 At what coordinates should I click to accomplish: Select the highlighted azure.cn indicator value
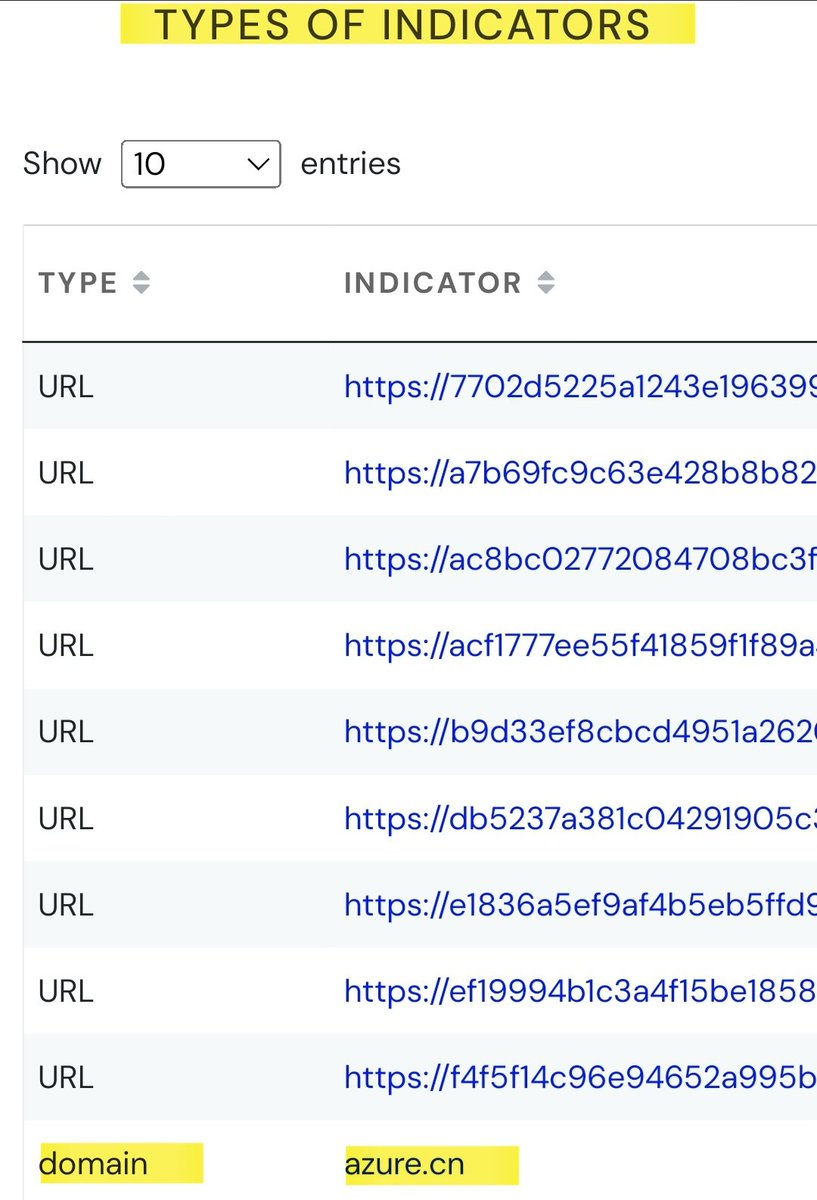405,1164
